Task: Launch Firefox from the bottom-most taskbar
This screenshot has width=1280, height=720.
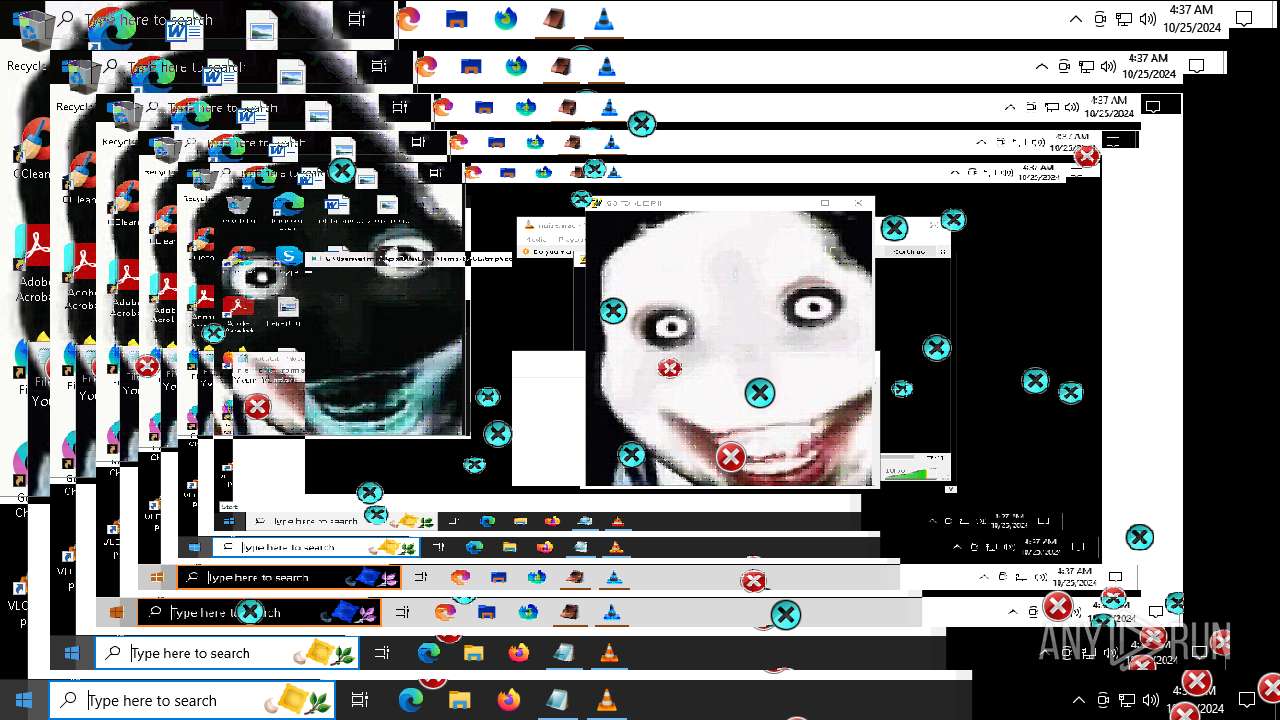Action: pos(508,700)
